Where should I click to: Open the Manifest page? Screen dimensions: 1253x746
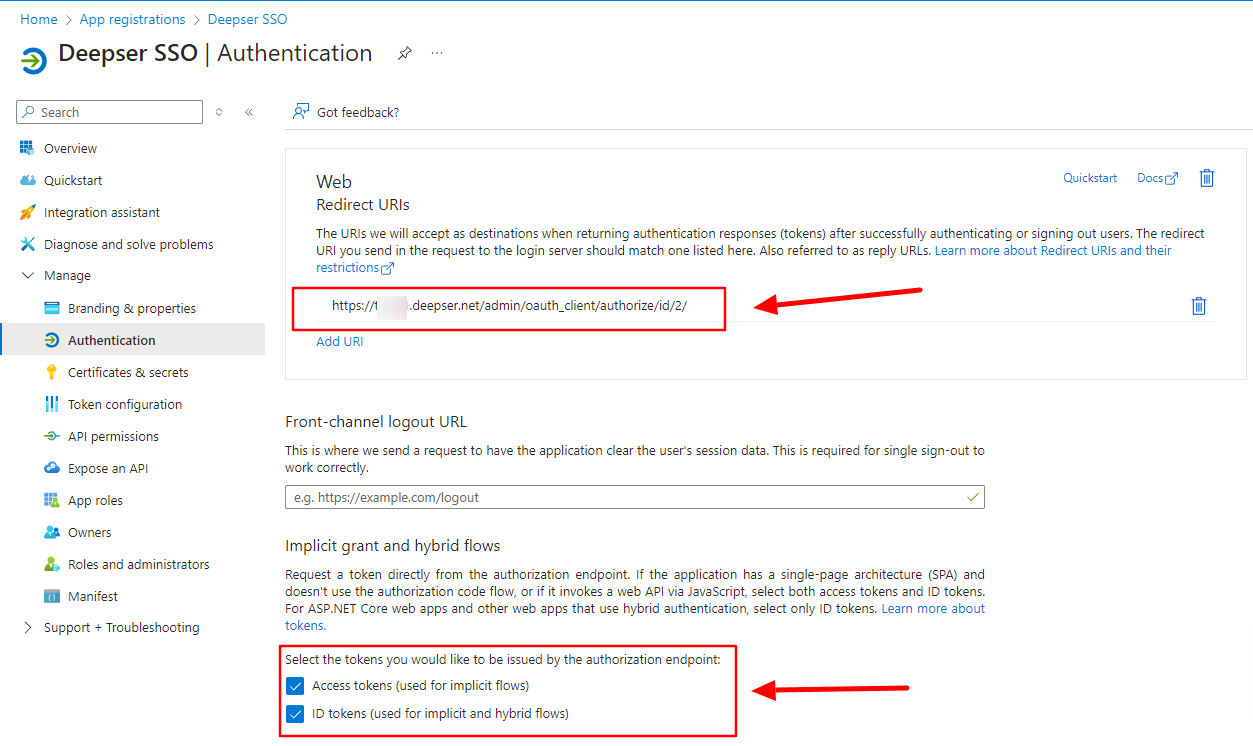pos(93,596)
